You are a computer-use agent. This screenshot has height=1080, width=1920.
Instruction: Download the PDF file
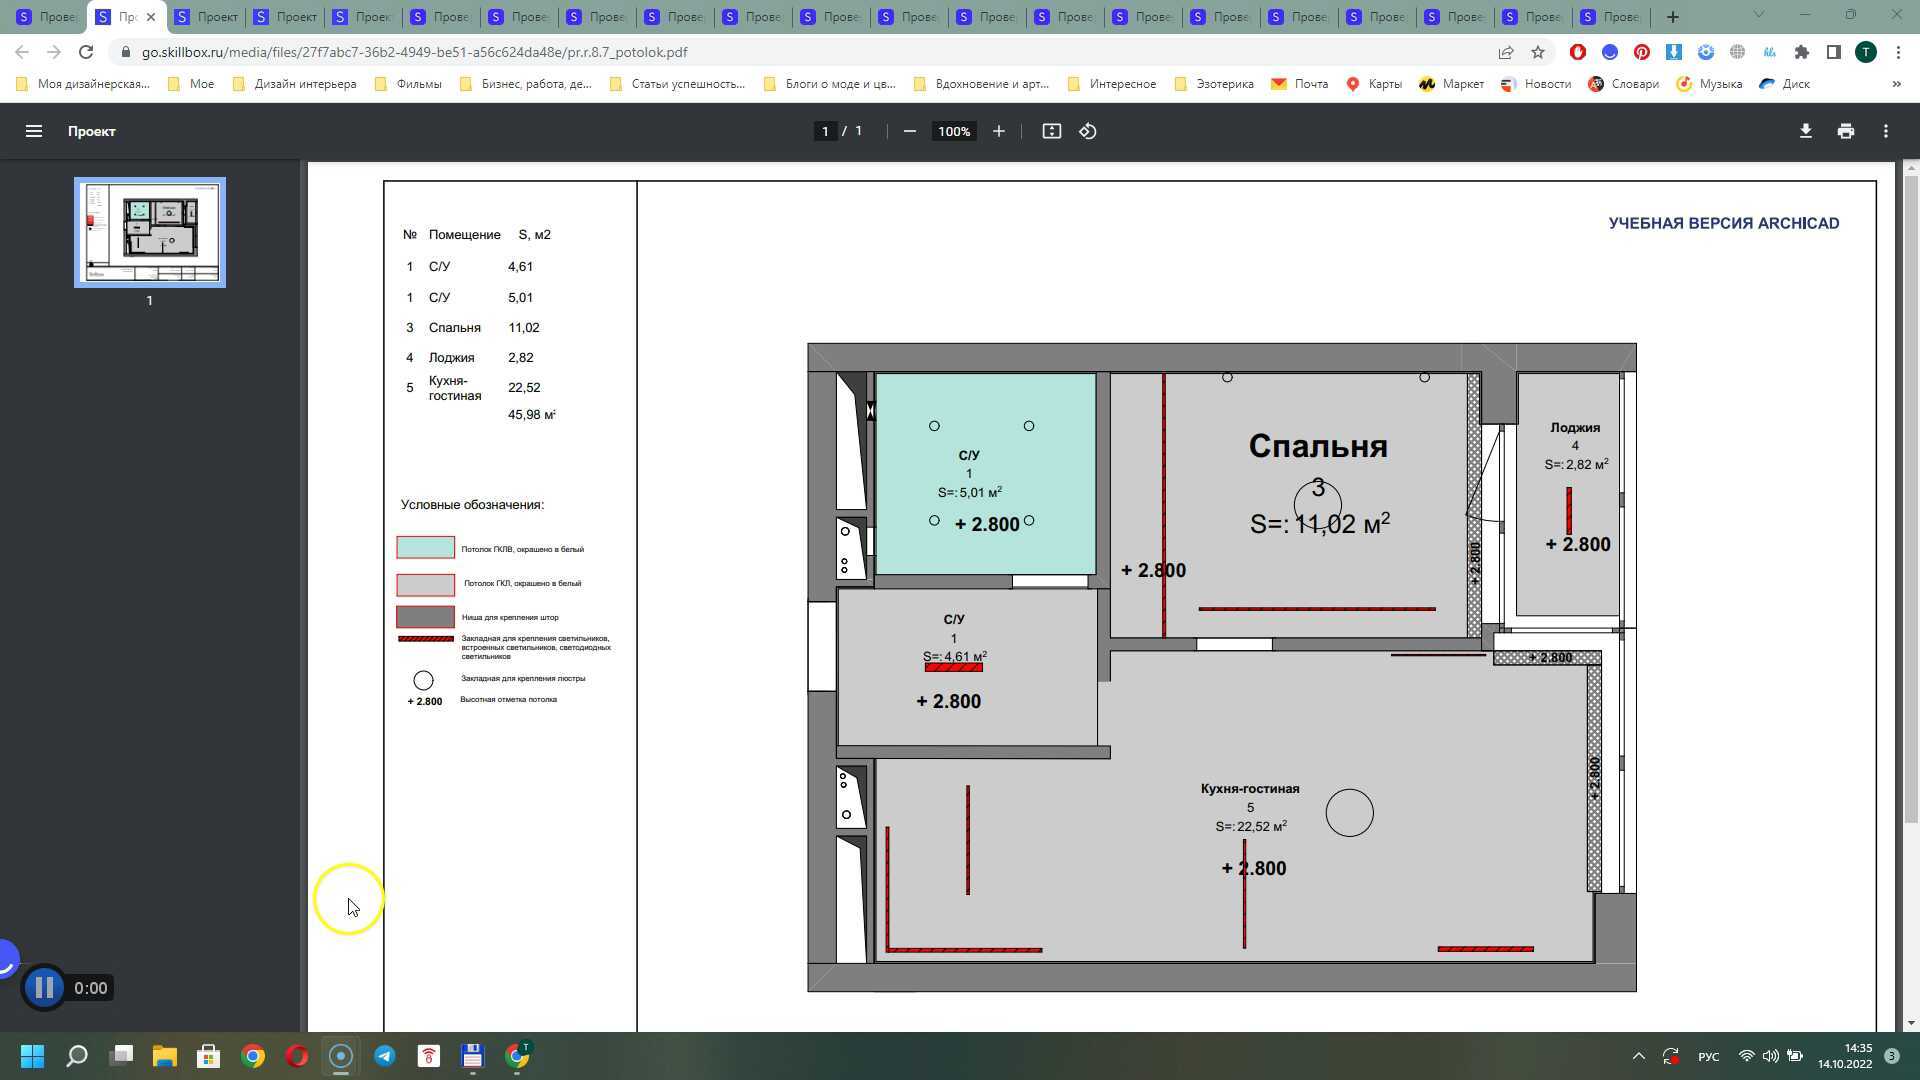click(x=1805, y=131)
